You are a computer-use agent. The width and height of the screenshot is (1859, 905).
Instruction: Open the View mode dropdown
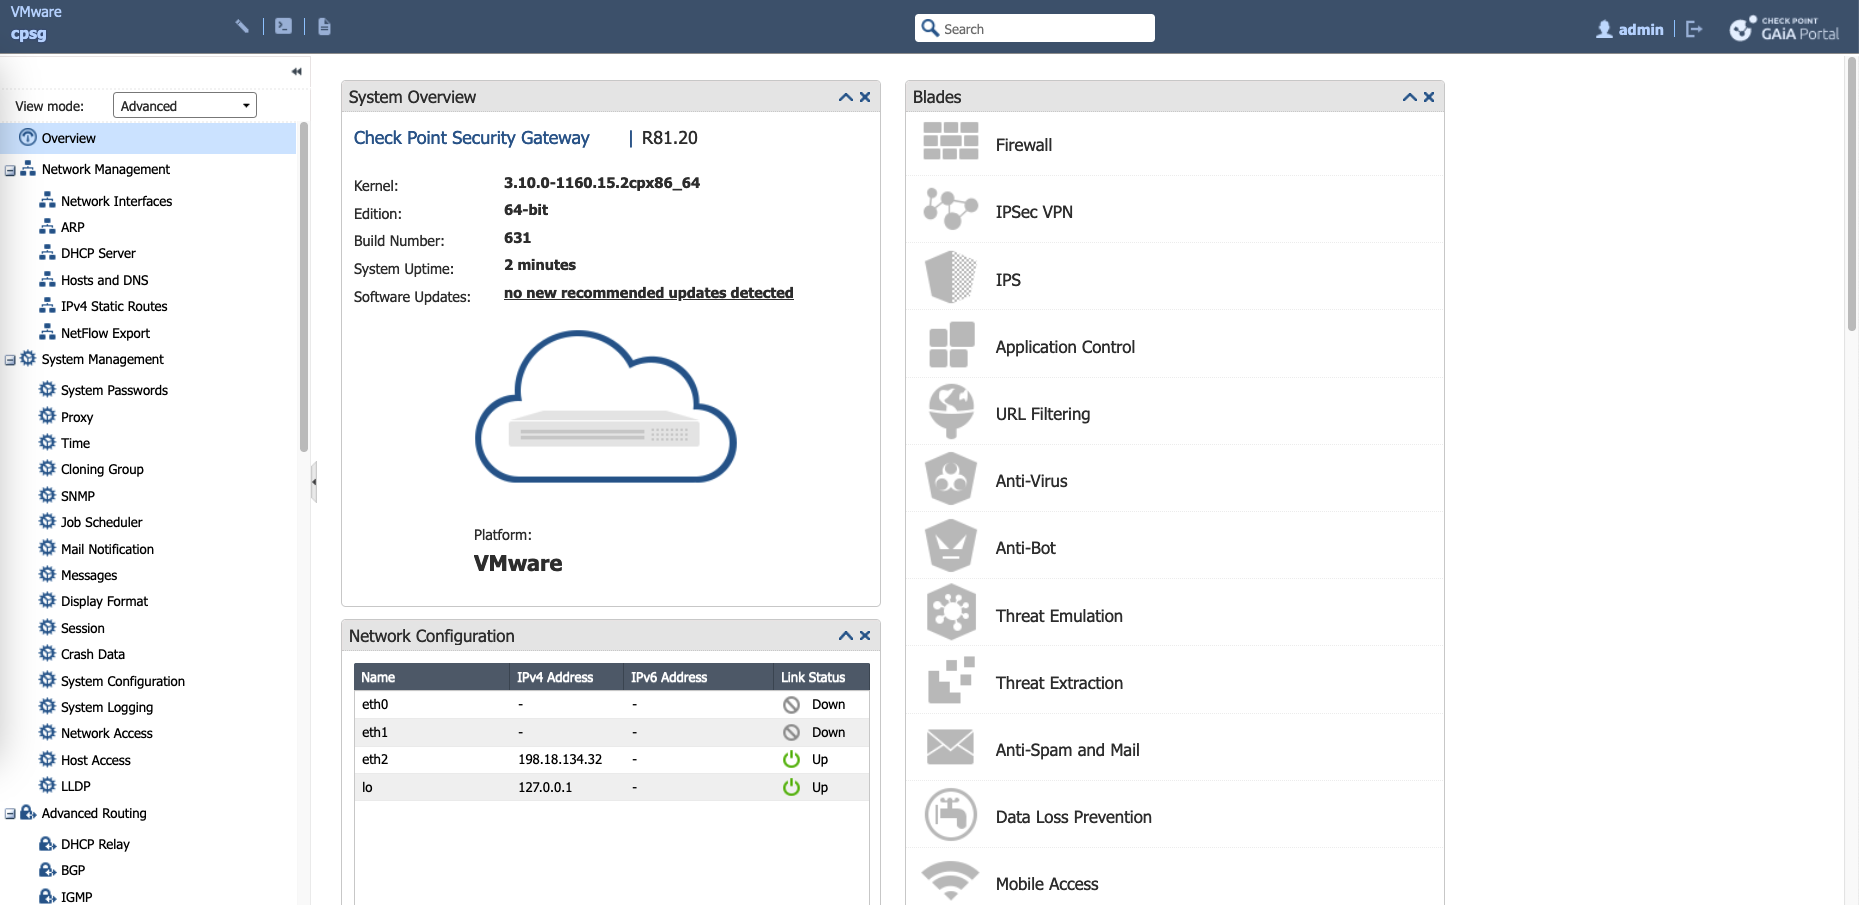pyautogui.click(x=185, y=106)
